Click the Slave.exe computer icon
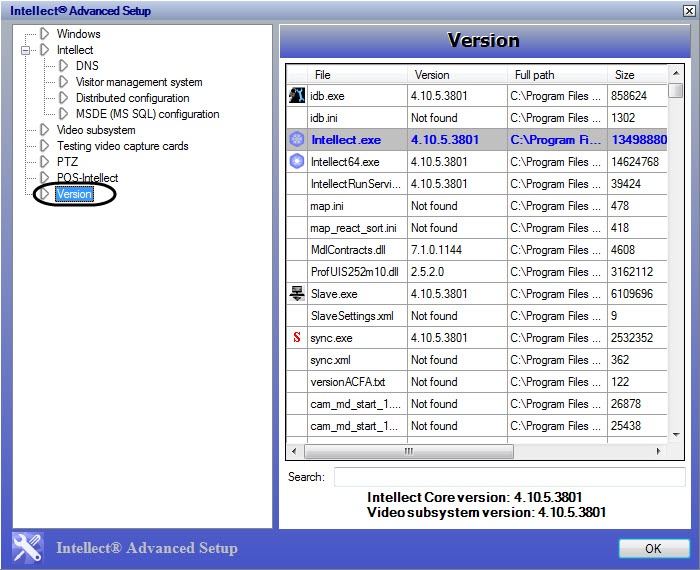 pyautogui.click(x=297, y=294)
